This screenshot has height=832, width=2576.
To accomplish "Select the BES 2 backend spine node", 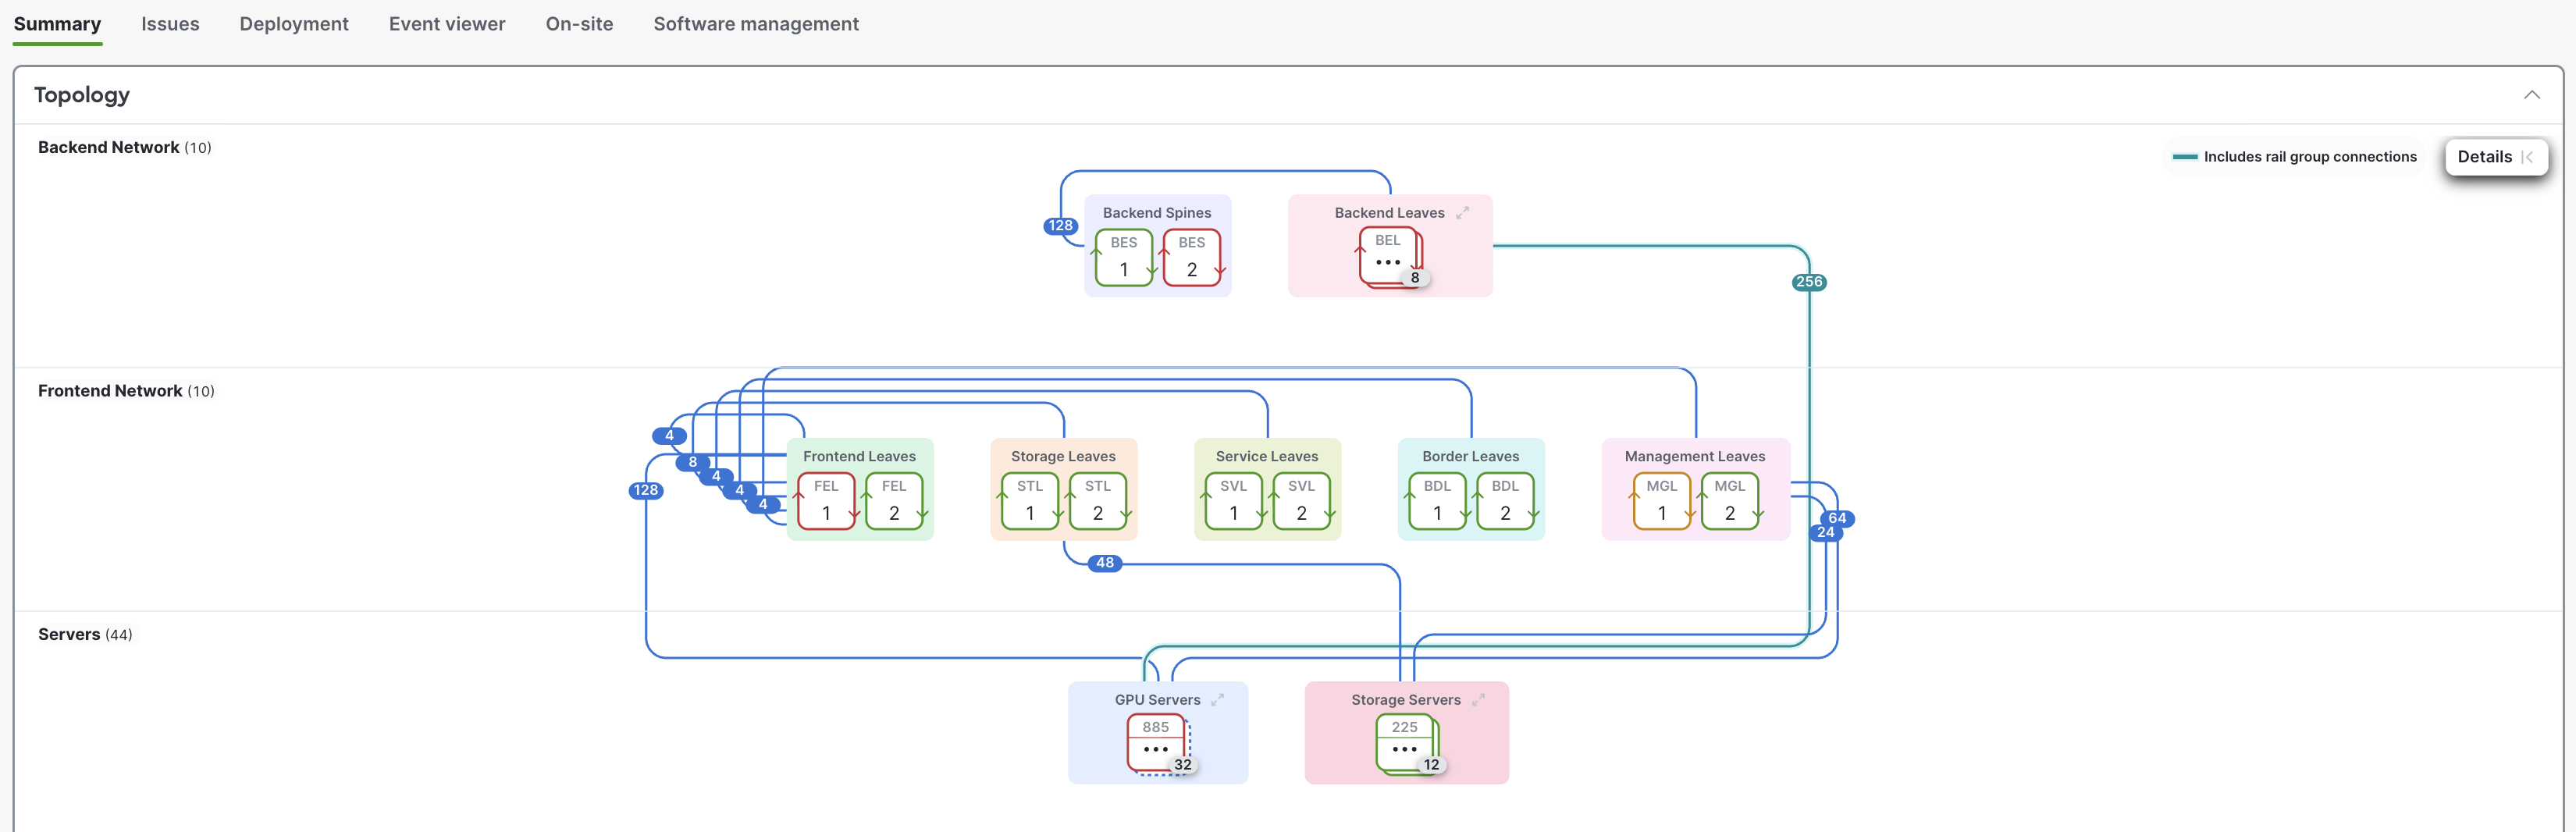I will 1191,258.
